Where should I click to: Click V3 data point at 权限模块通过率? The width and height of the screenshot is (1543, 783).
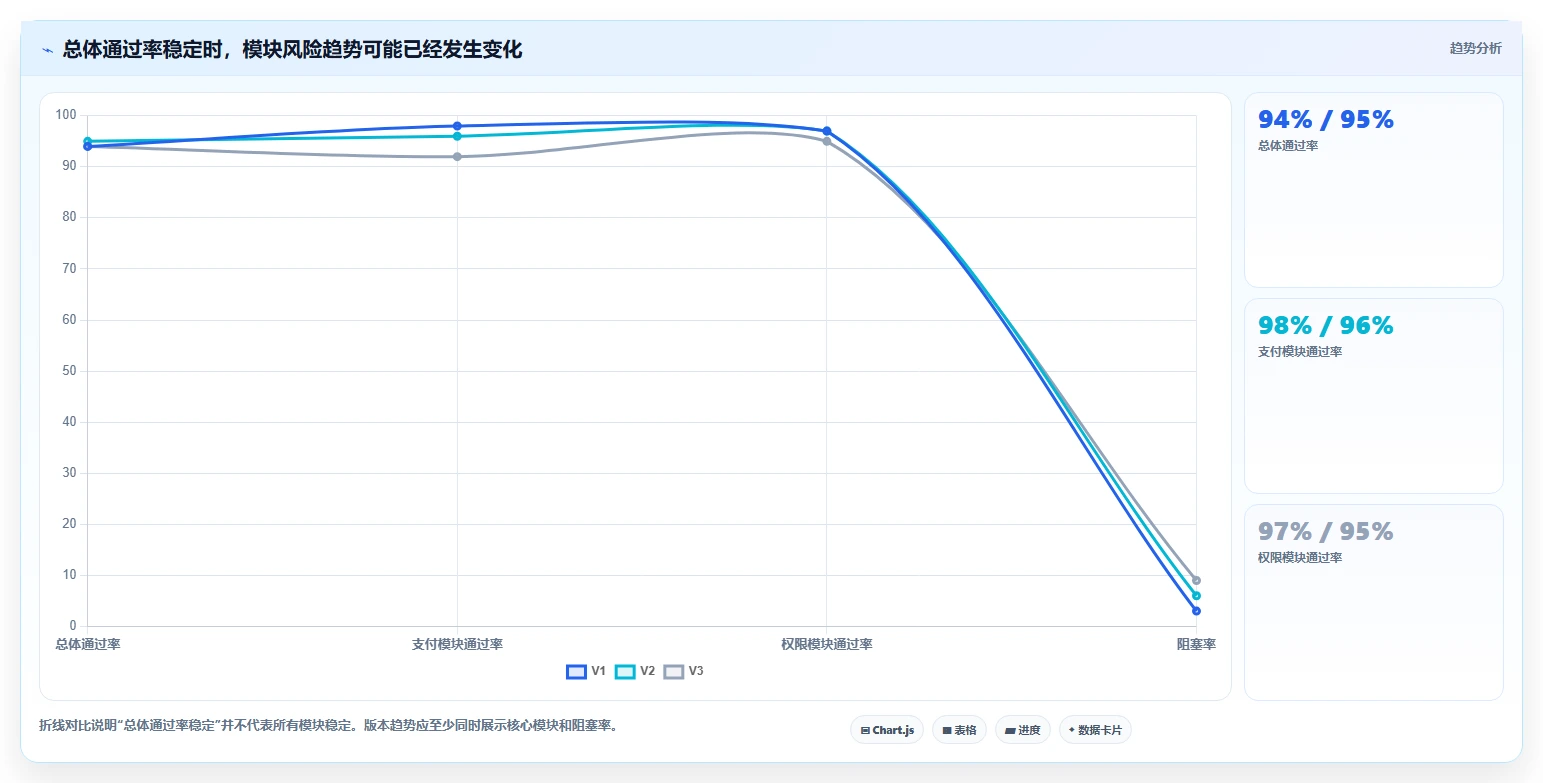(827, 141)
